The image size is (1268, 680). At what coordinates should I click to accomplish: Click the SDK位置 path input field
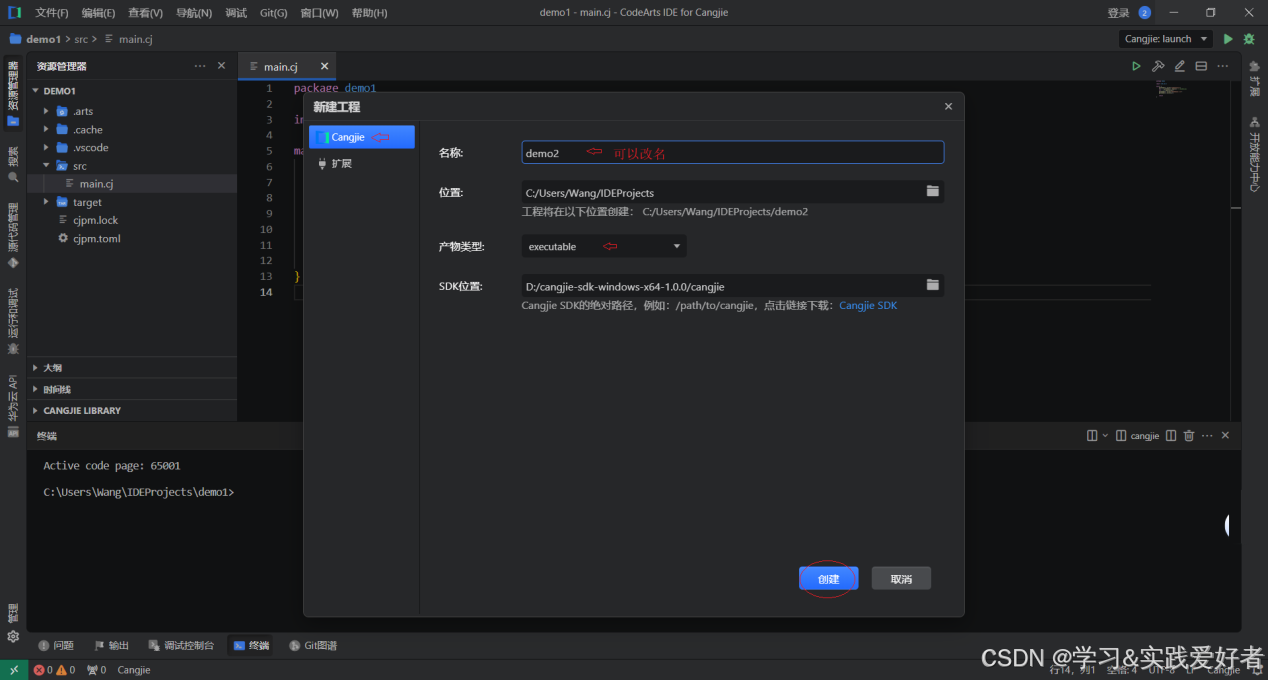(x=721, y=286)
